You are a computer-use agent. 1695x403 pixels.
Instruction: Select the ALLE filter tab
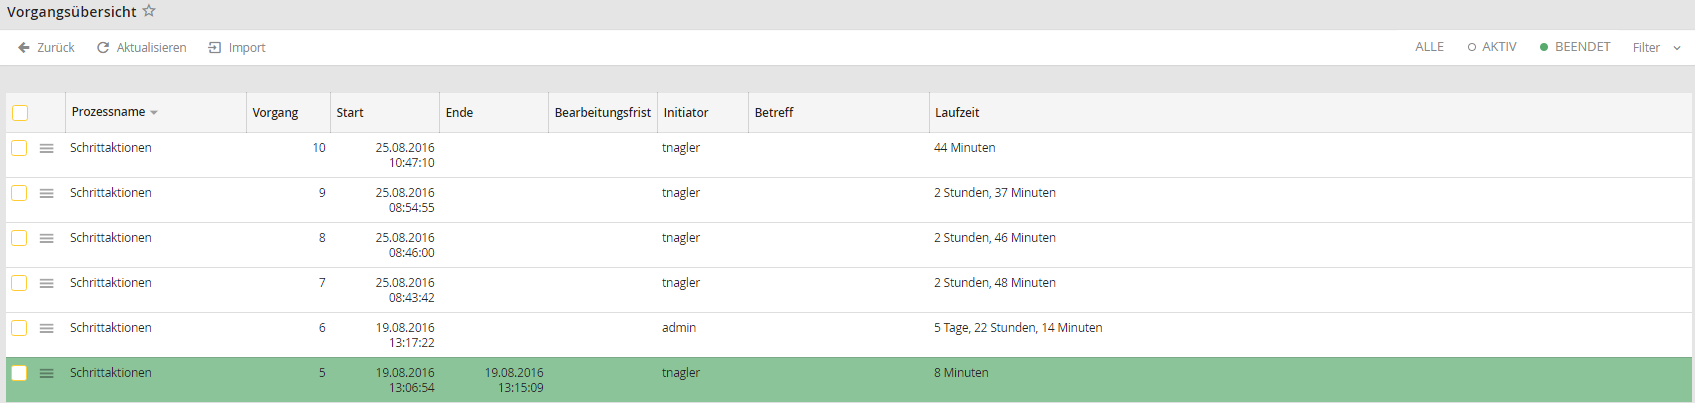click(x=1429, y=47)
